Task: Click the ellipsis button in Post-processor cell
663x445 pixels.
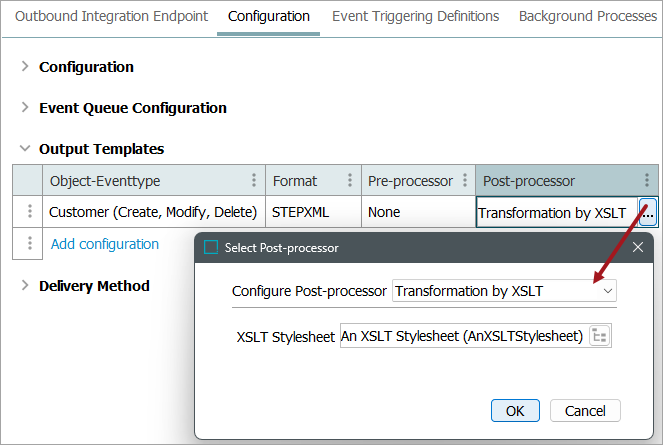Action: (x=648, y=212)
